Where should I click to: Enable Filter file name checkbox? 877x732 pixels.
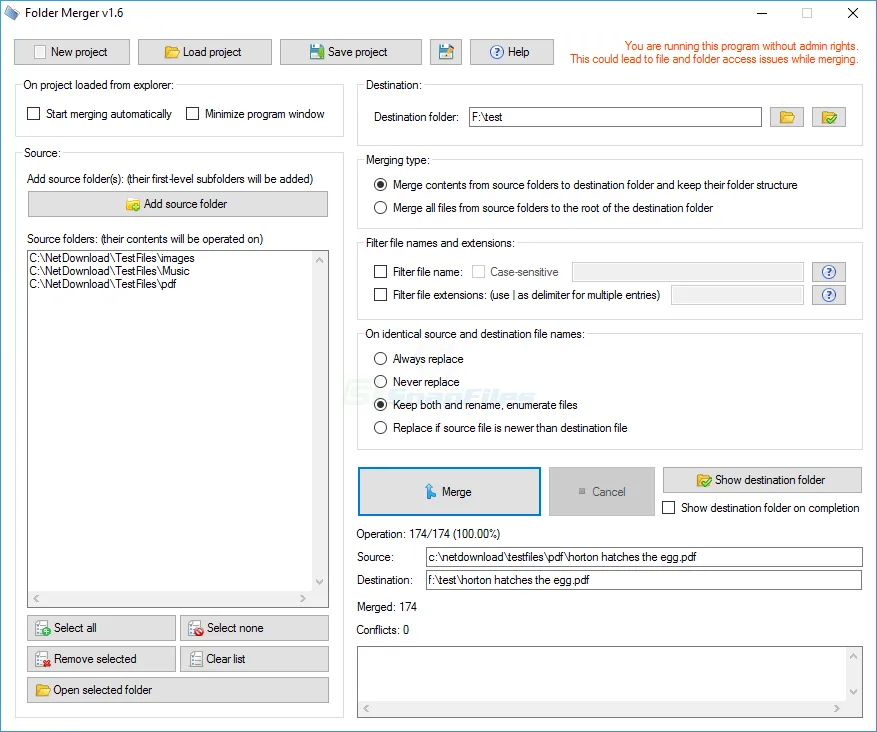(380, 272)
